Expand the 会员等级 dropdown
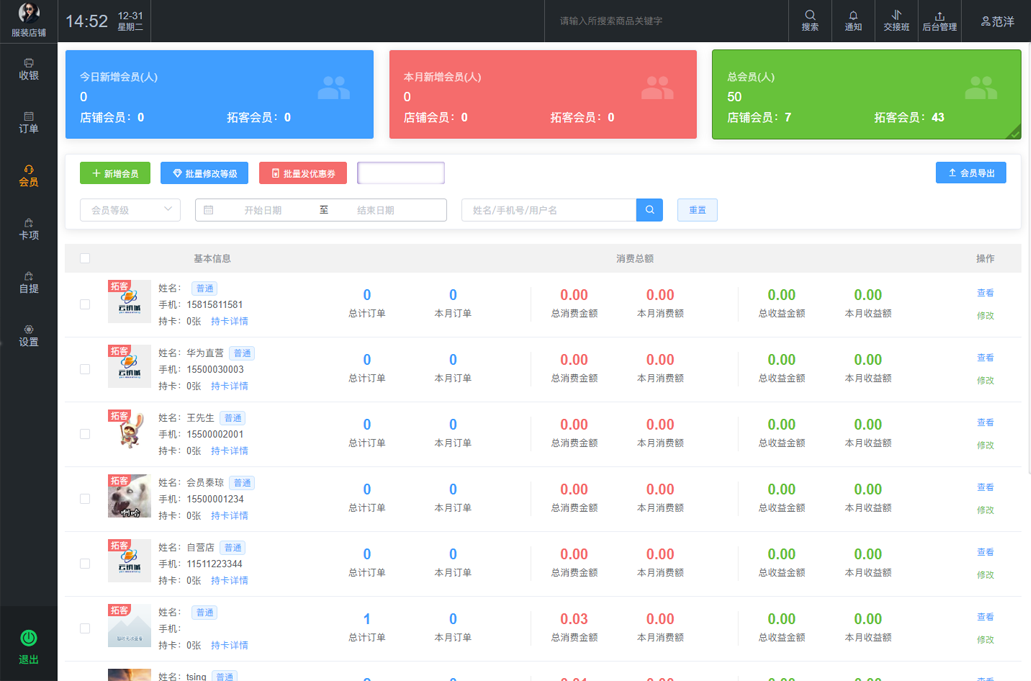The height and width of the screenshot is (681, 1031). click(130, 210)
